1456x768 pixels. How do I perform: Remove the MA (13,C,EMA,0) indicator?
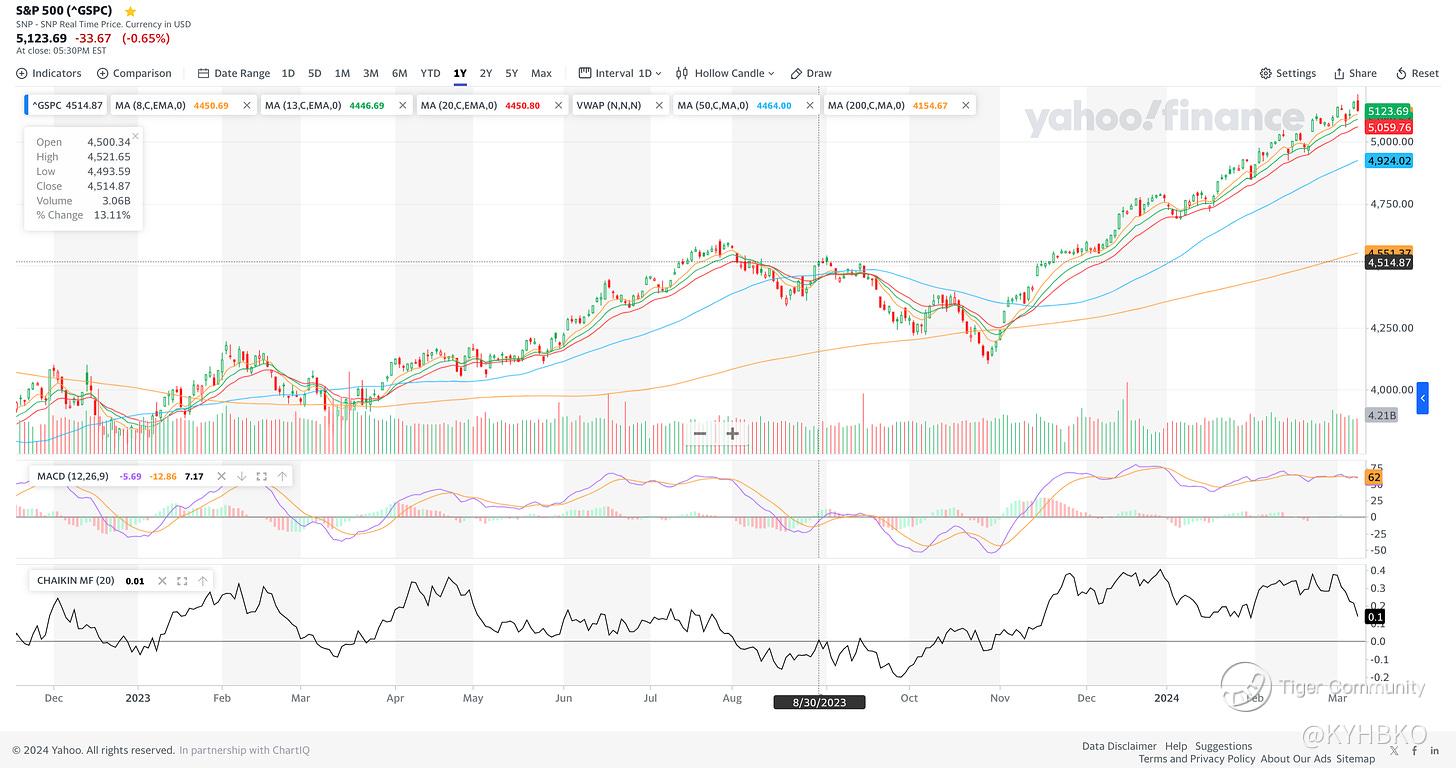[403, 105]
